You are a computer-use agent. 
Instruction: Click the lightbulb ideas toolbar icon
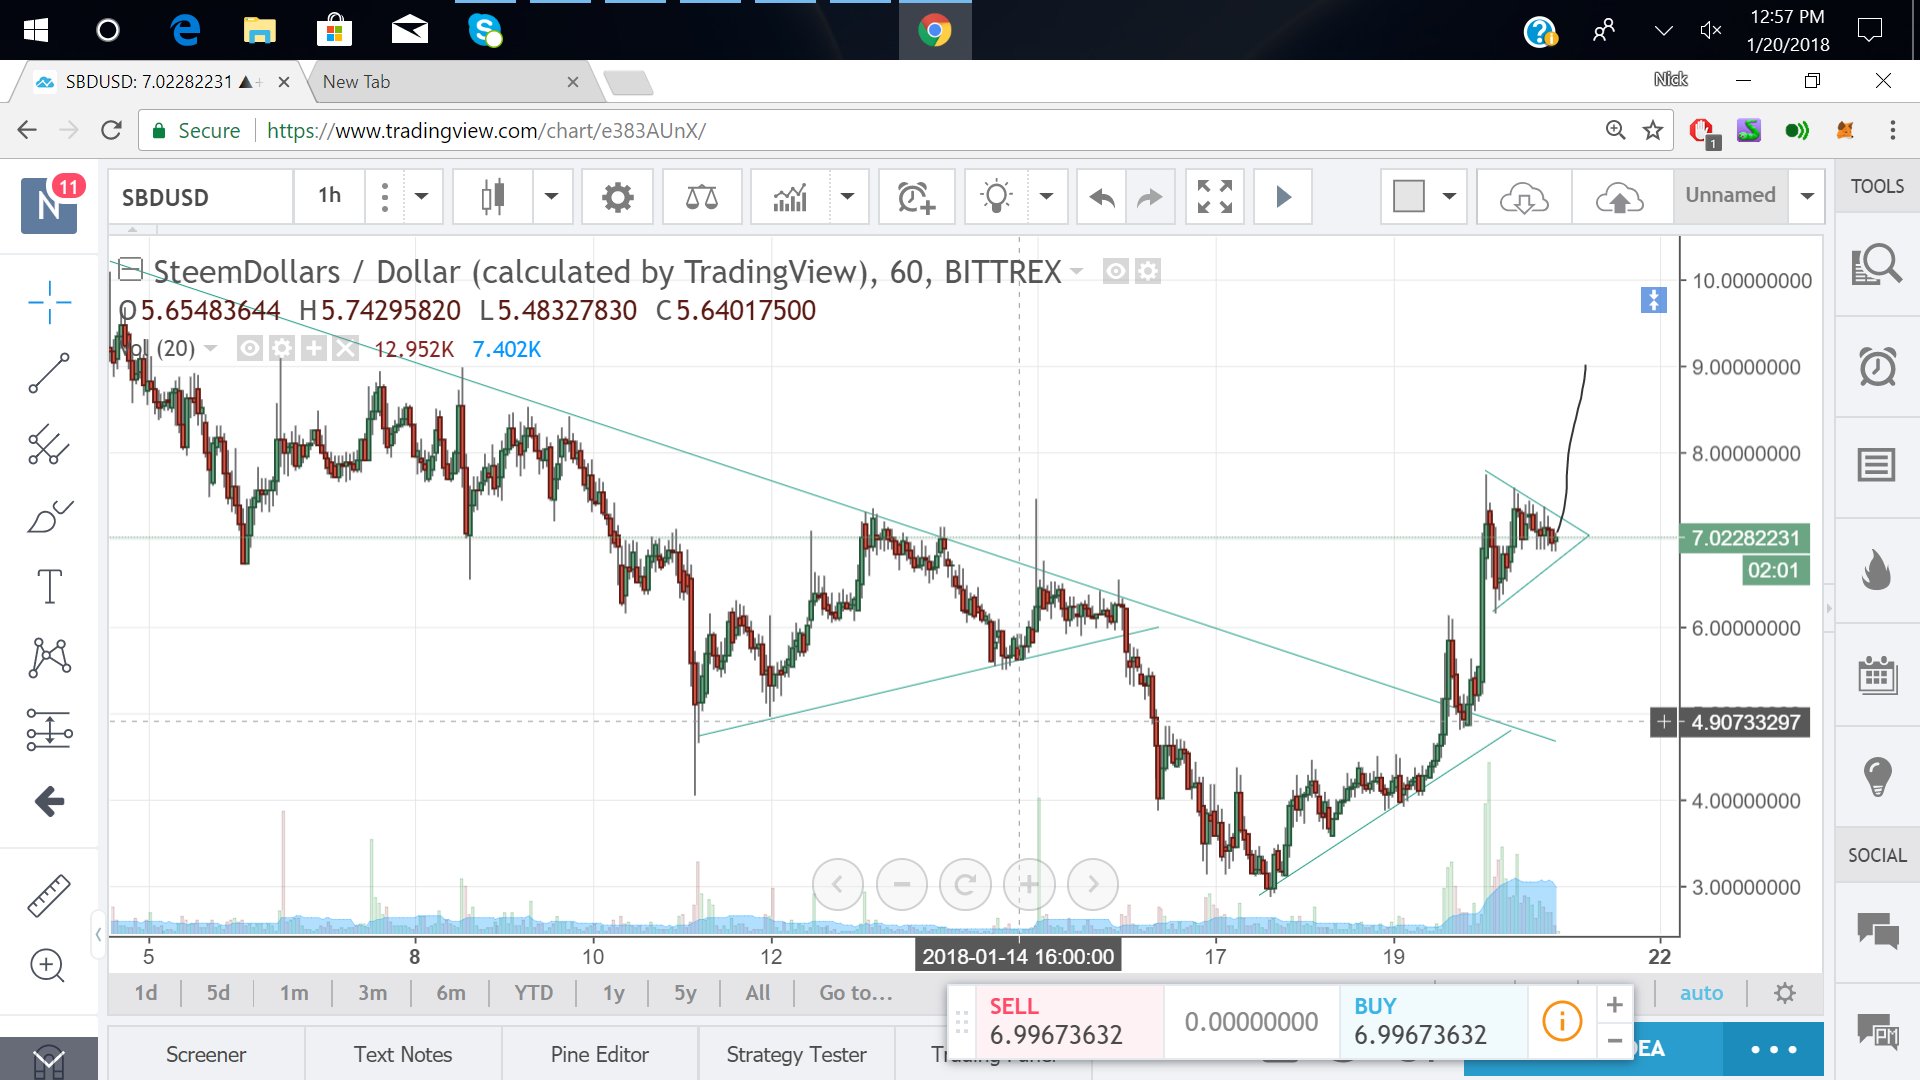(997, 197)
